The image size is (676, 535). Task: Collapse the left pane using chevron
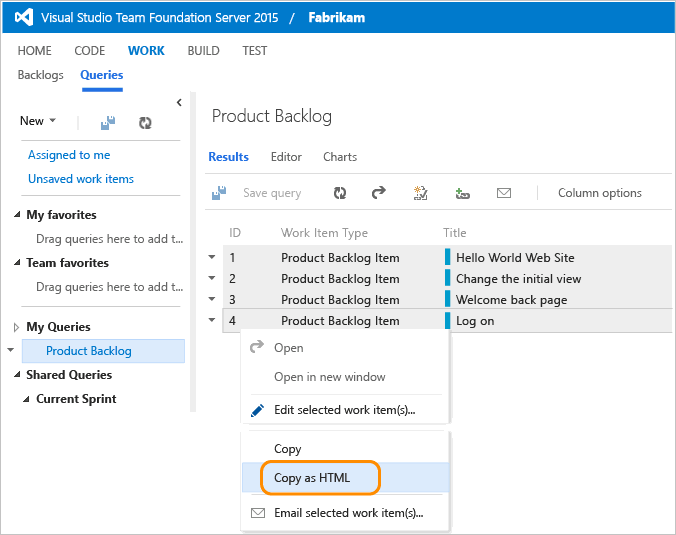179,102
